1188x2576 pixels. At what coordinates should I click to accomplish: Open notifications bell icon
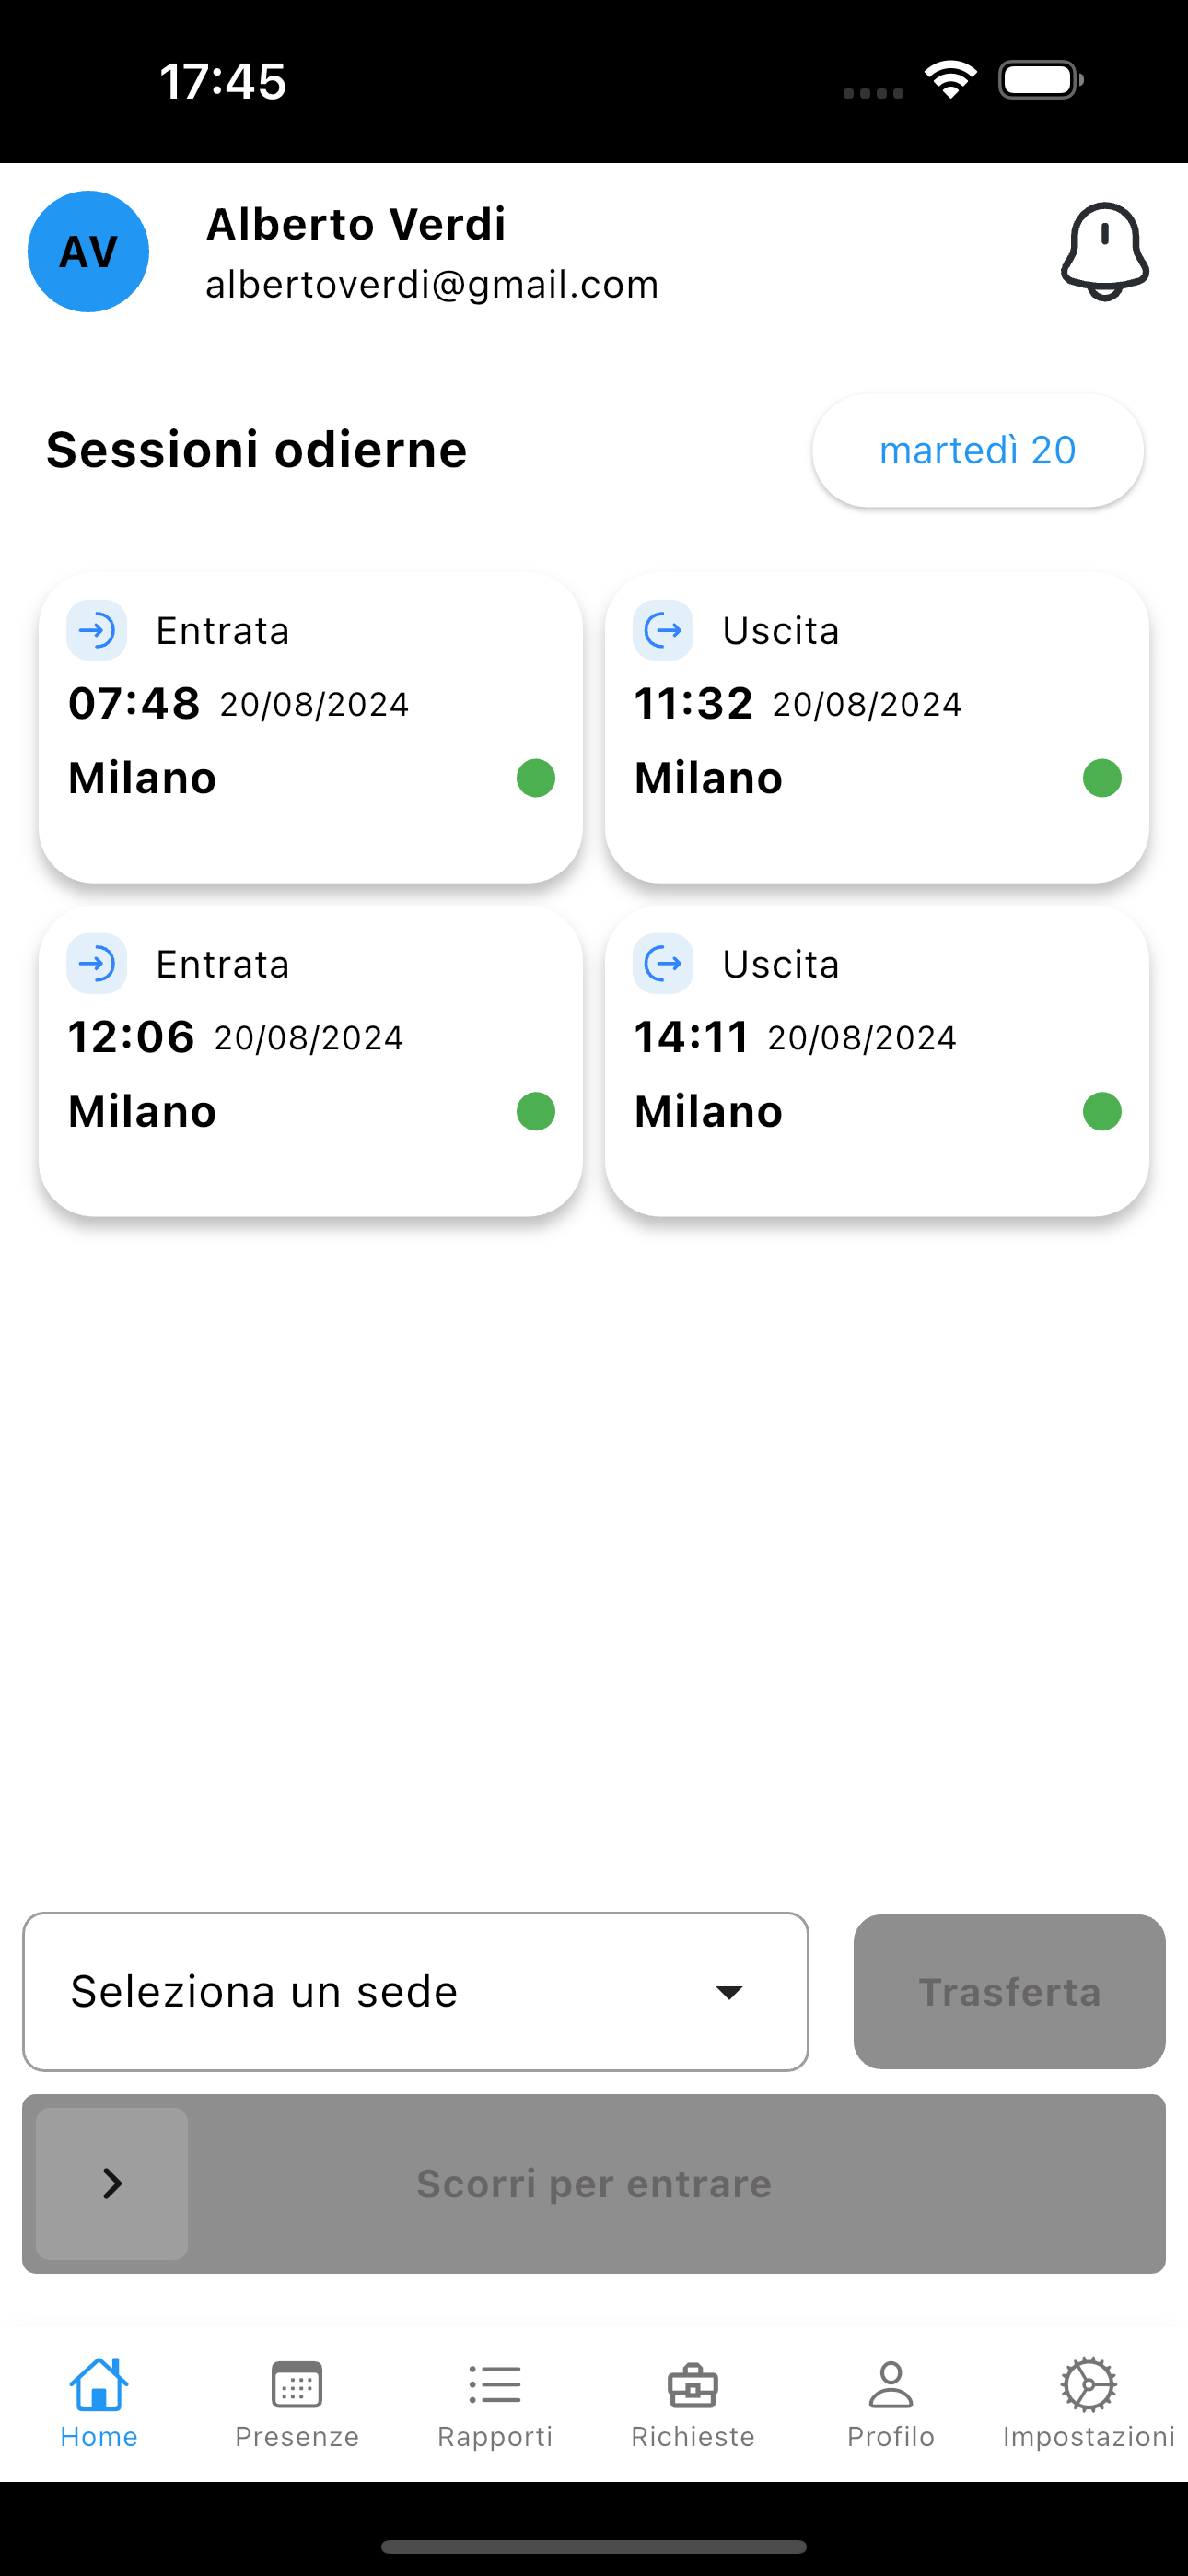[x=1104, y=251]
